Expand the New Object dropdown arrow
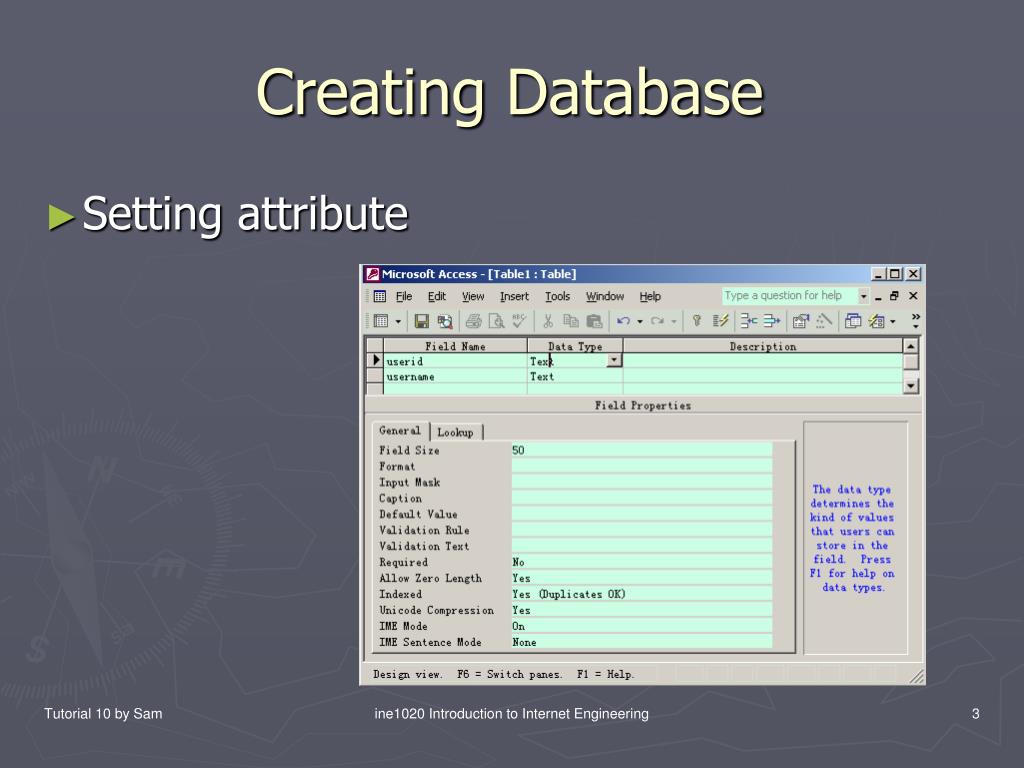This screenshot has height=768, width=1024. (893, 321)
